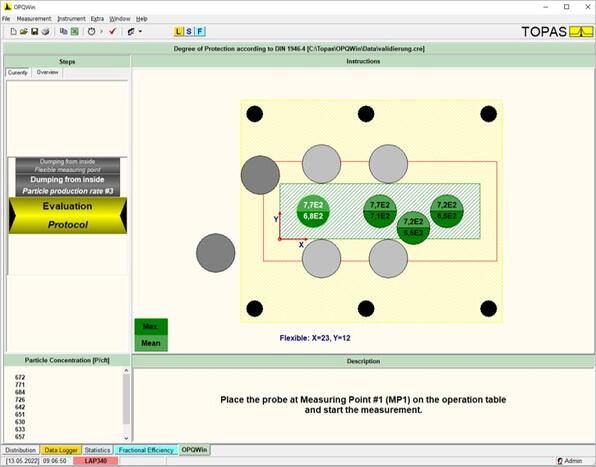The height and width of the screenshot is (467, 596).
Task: Toggle the blue S mode button
Action: tap(189, 32)
